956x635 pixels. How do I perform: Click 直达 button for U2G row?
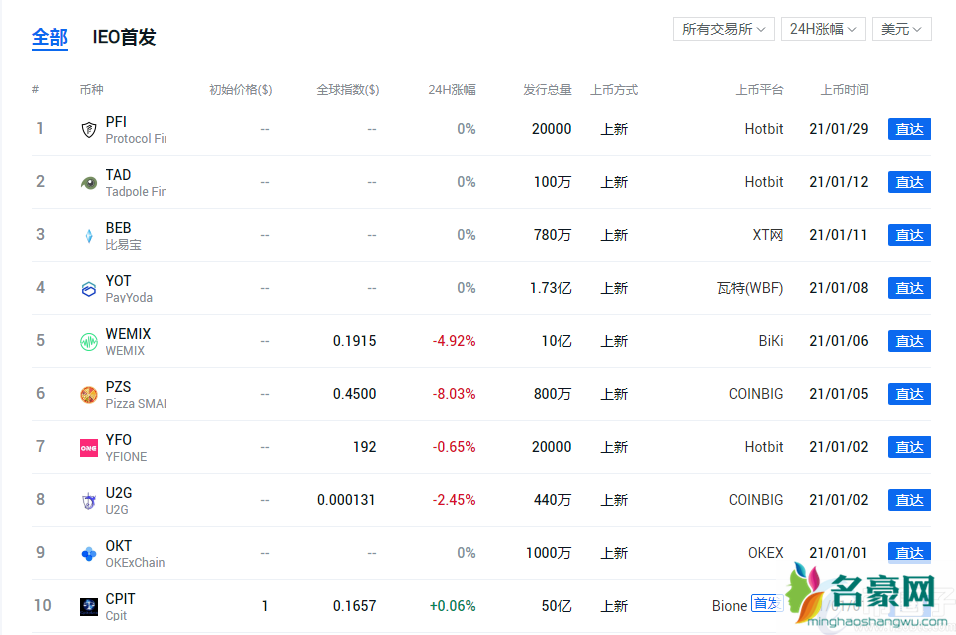click(x=909, y=500)
